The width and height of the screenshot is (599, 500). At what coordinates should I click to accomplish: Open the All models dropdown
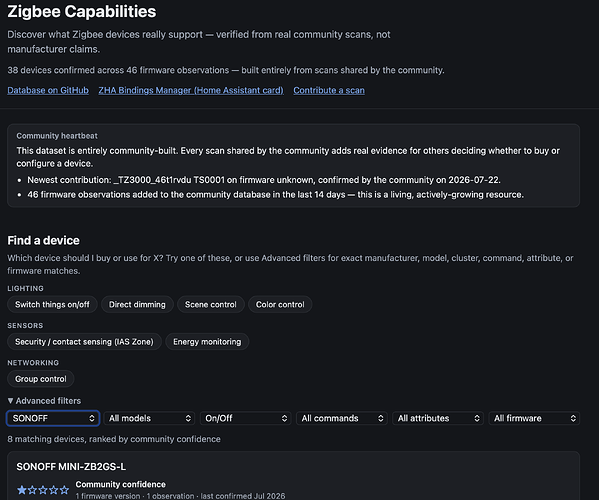pos(149,418)
